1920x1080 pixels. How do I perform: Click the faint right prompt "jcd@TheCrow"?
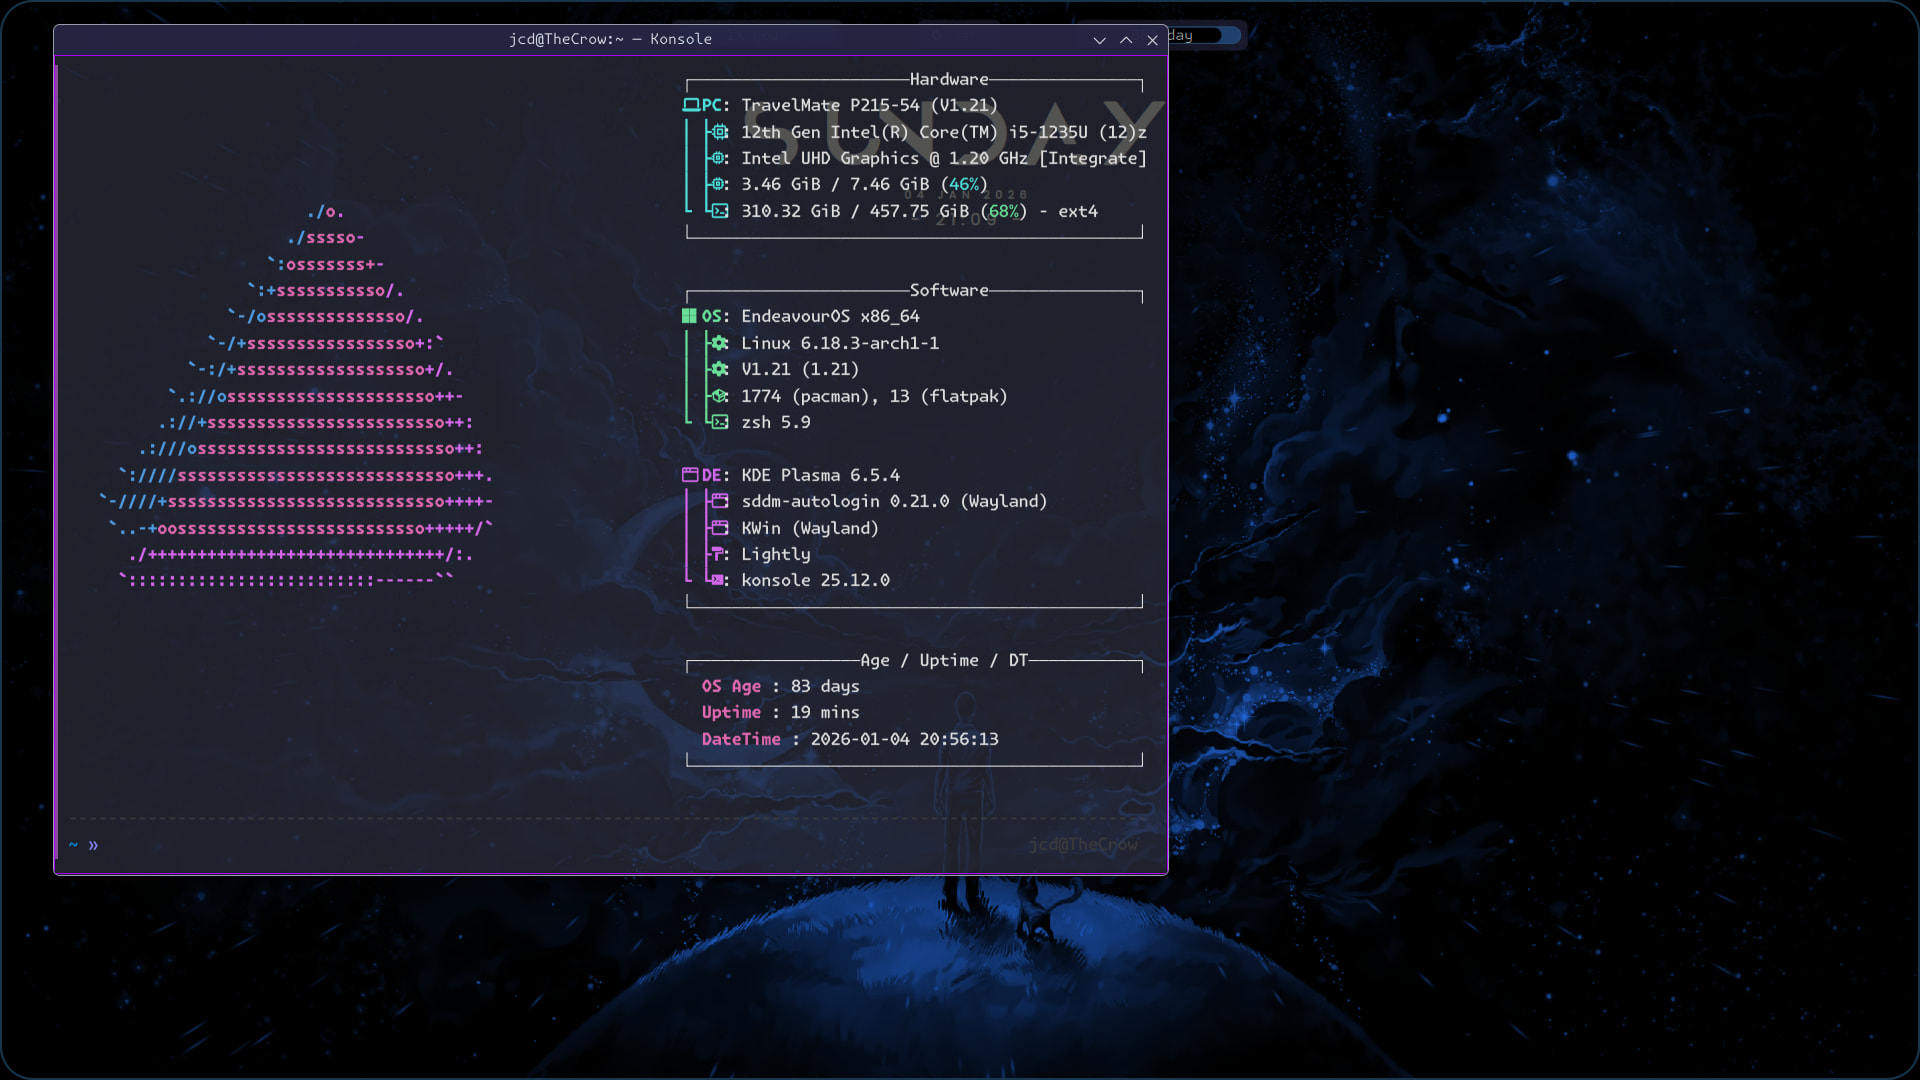(x=1083, y=845)
